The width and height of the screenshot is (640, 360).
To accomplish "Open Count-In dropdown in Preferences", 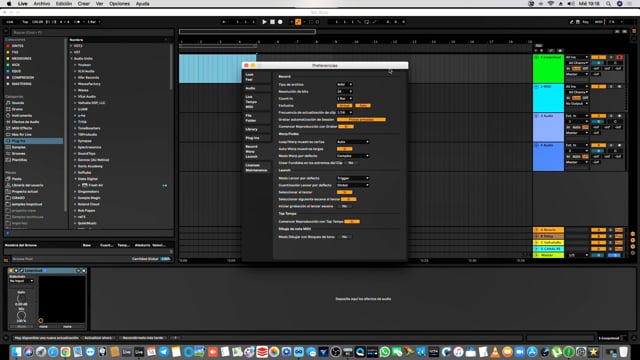I will [x=344, y=98].
